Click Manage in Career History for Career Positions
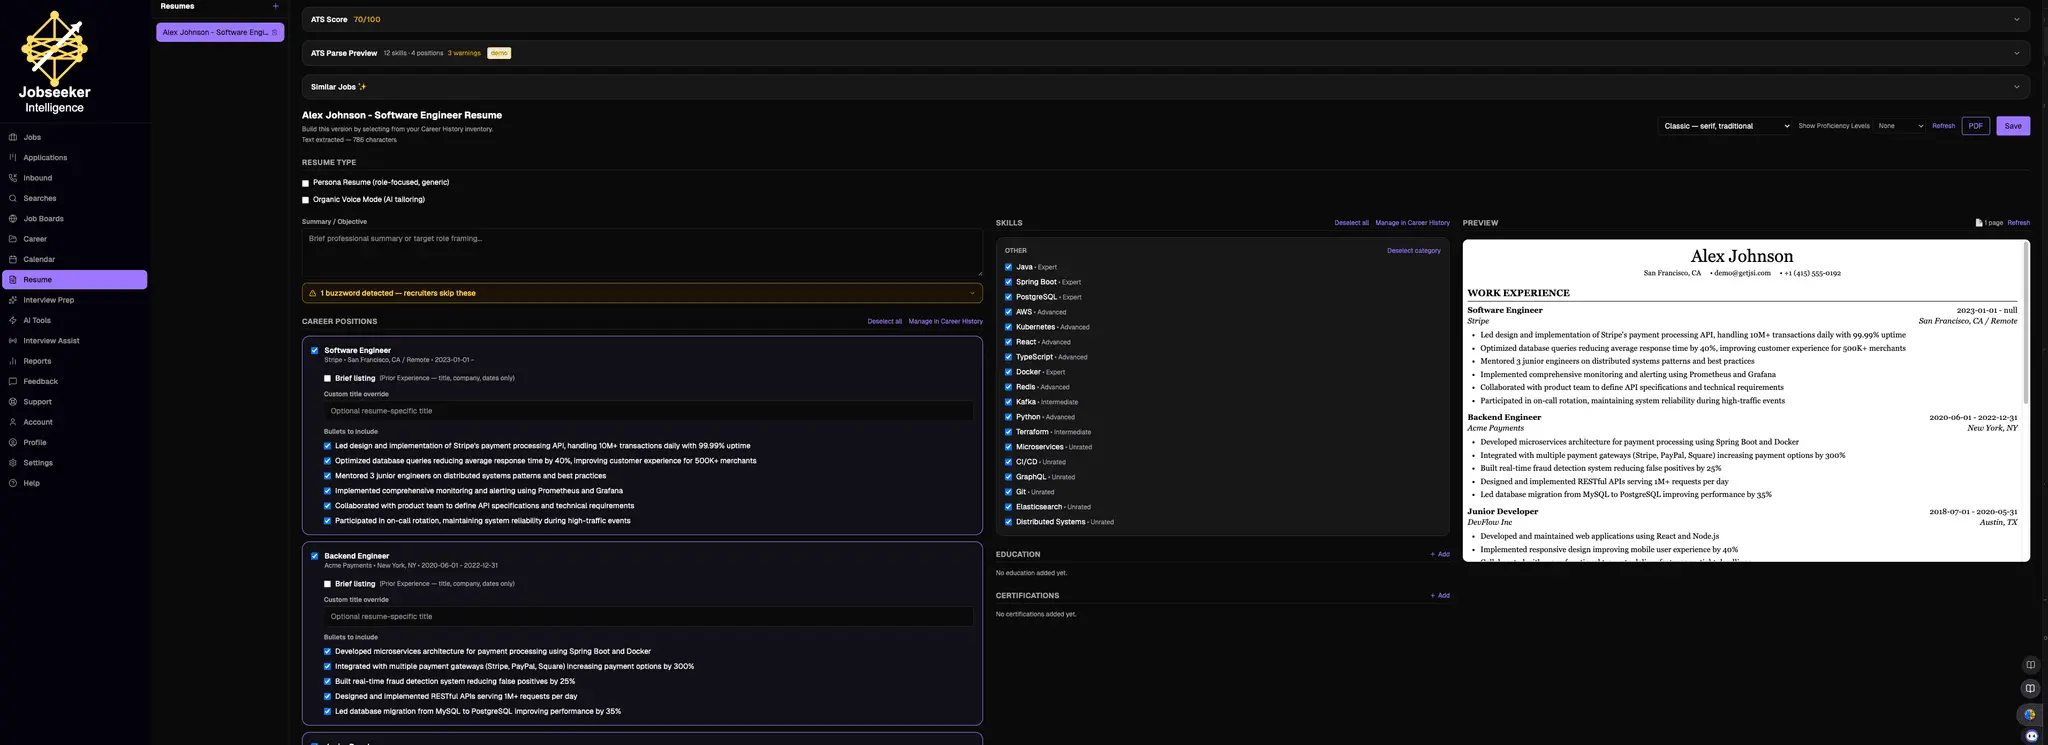 point(945,322)
